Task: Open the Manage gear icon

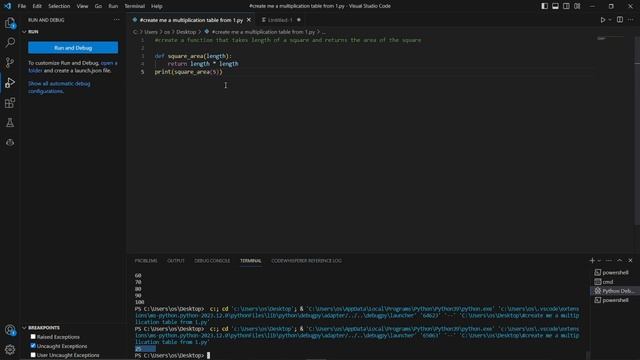Action: [10, 349]
